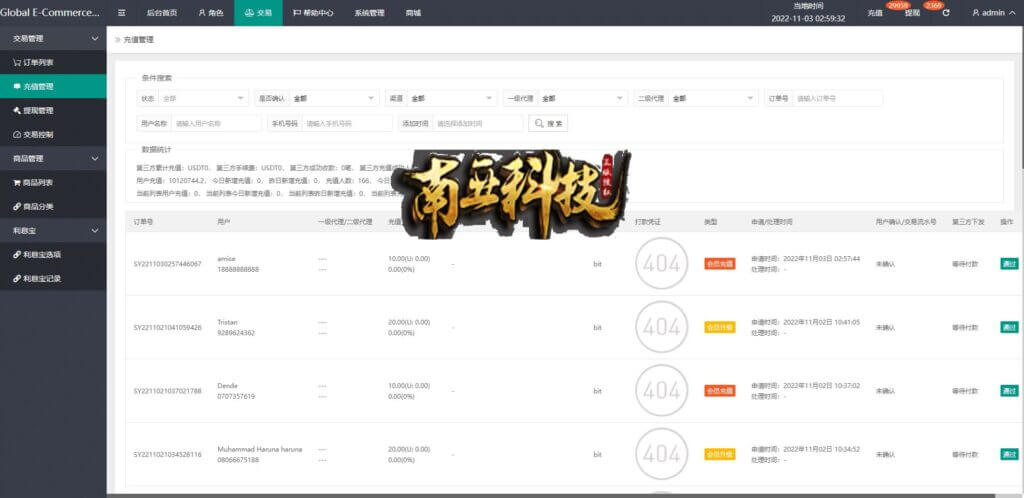Open 404 payment proof for Muhammad Haruna
Viewport: 1024px width, 498px height.
point(662,454)
